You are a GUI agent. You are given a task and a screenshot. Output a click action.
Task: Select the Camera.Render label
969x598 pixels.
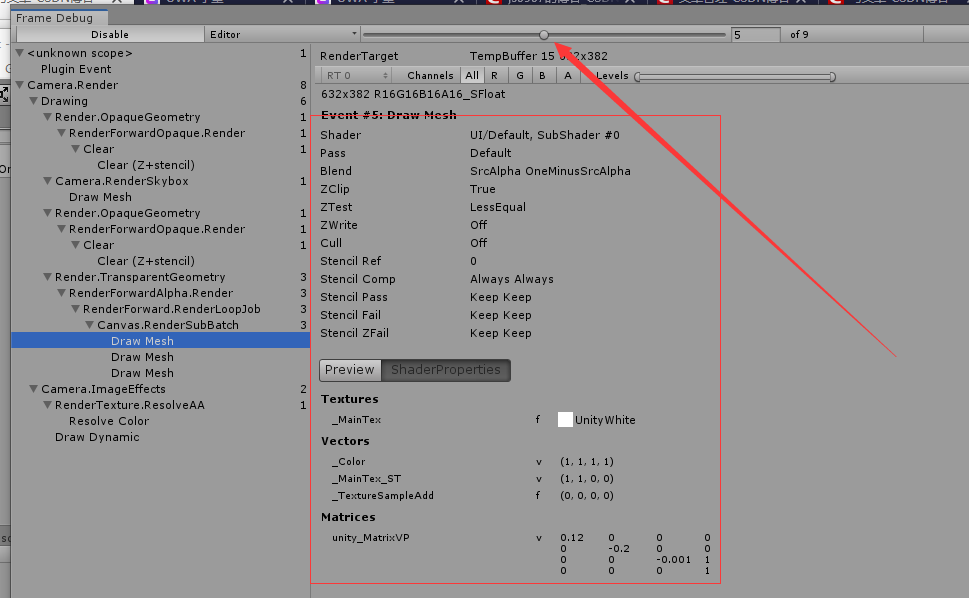coord(72,85)
